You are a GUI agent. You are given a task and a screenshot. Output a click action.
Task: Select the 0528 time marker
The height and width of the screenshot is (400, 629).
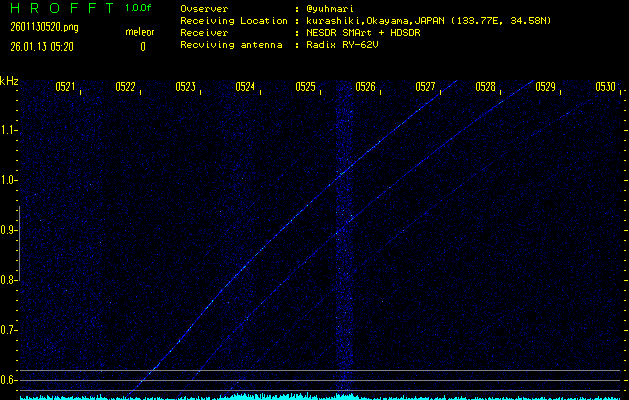click(486, 87)
